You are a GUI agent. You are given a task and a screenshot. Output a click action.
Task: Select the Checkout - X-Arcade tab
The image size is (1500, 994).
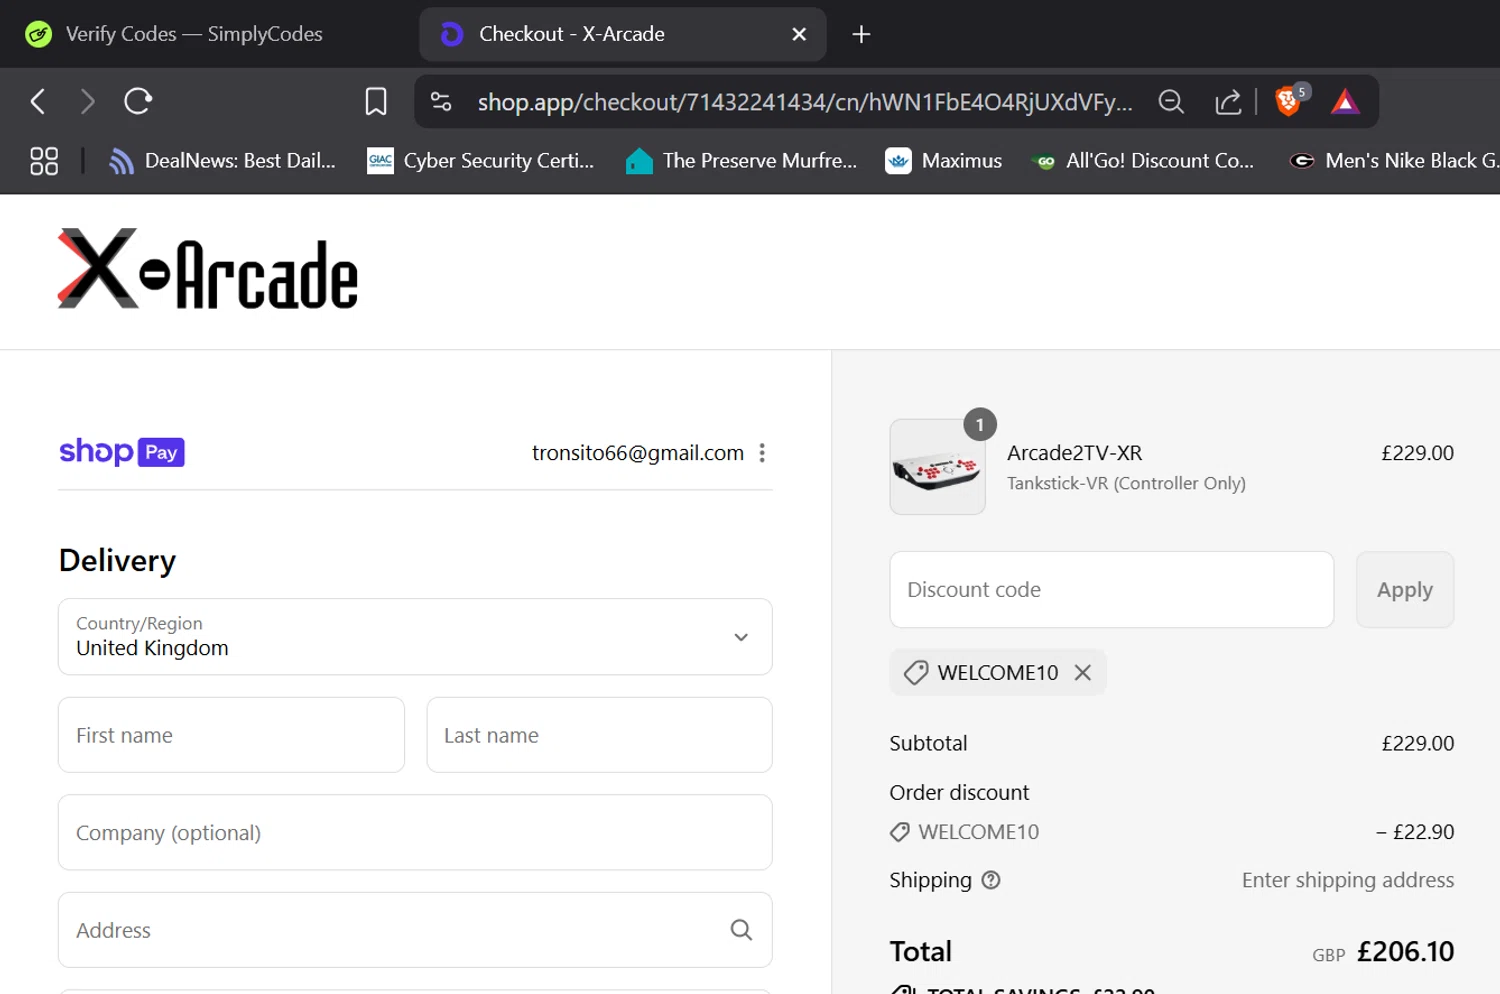click(622, 34)
